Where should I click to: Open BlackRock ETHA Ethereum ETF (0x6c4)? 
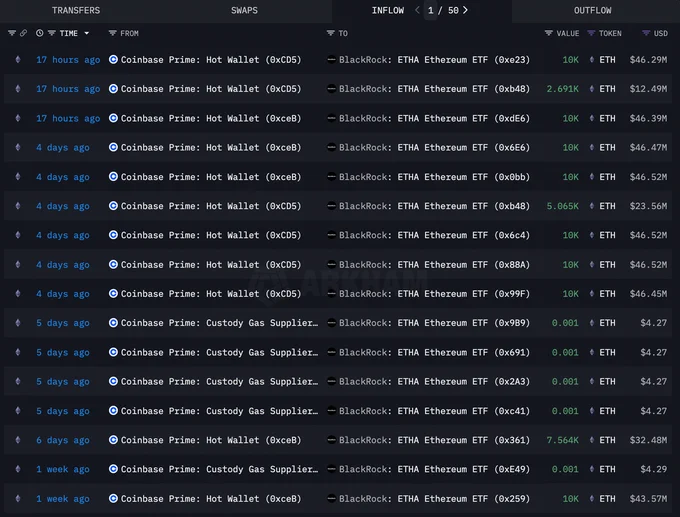coord(435,235)
